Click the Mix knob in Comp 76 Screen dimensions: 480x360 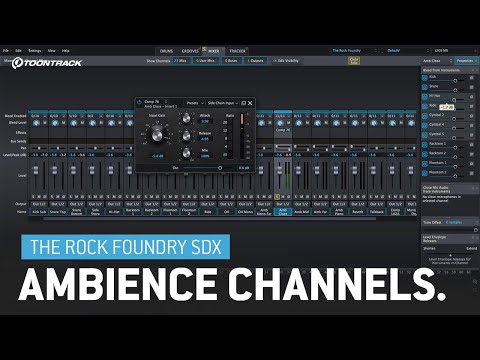pyautogui.click(x=186, y=153)
